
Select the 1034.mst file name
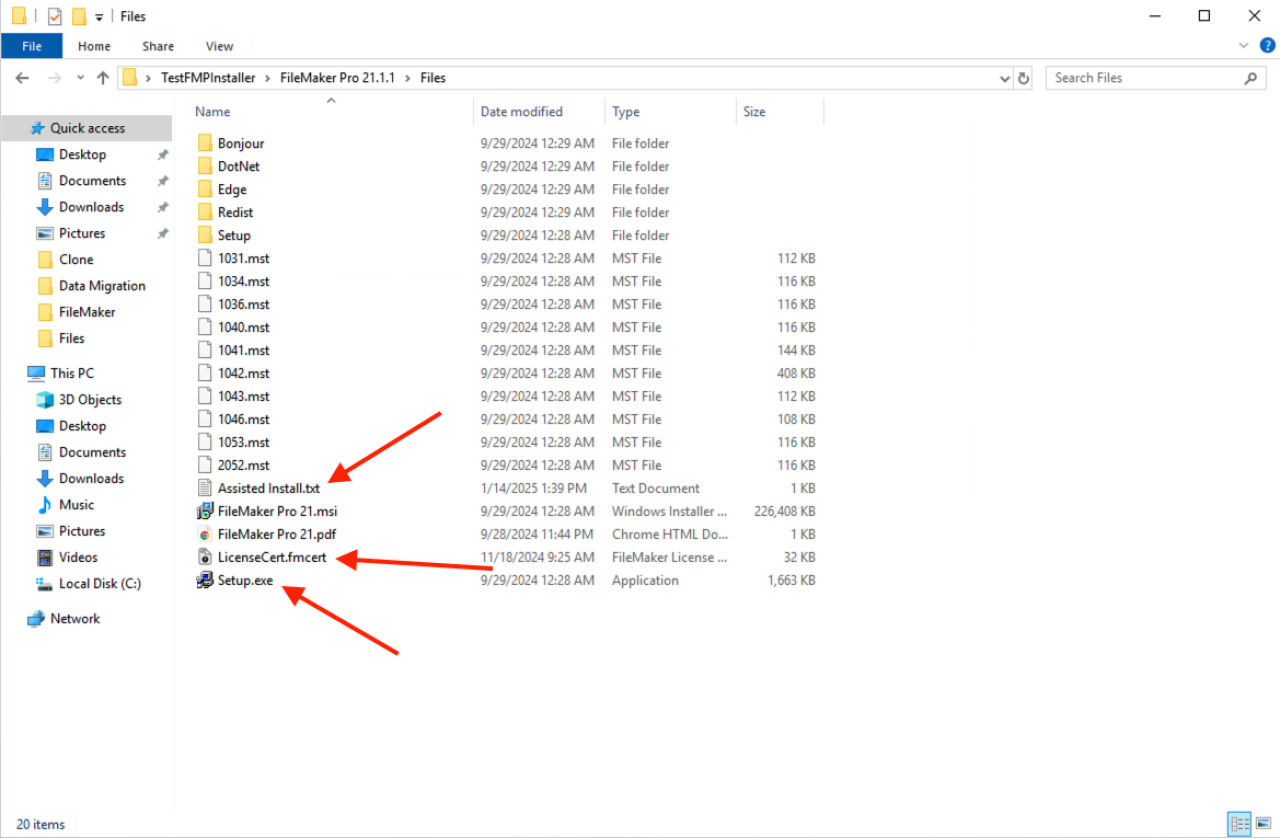(x=243, y=281)
